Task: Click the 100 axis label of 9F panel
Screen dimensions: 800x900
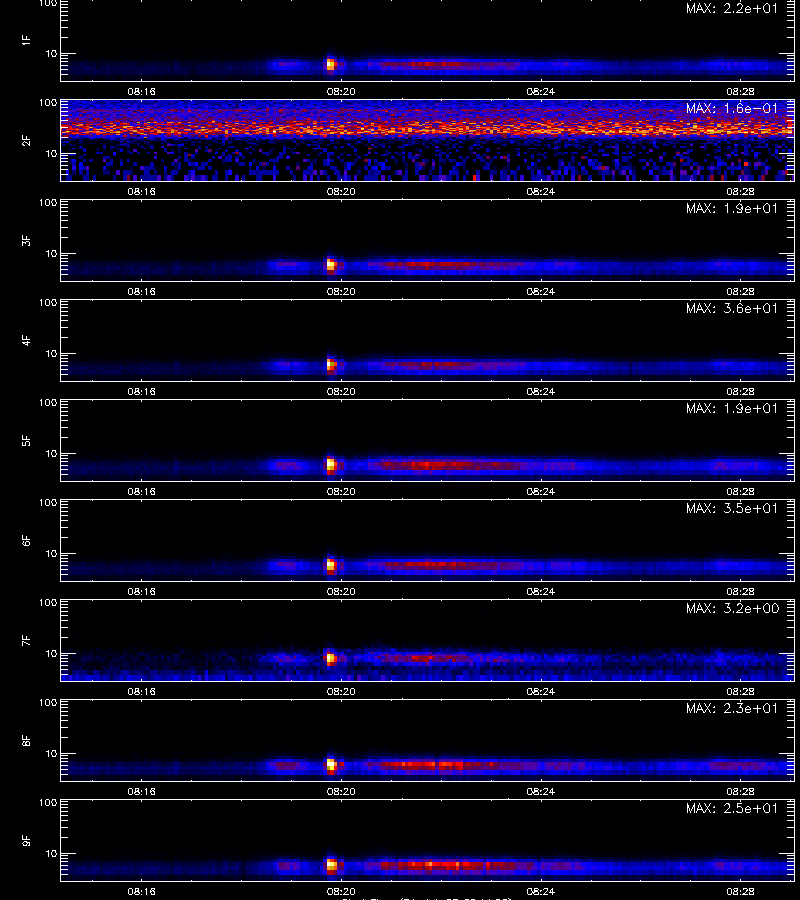Action: 48,803
